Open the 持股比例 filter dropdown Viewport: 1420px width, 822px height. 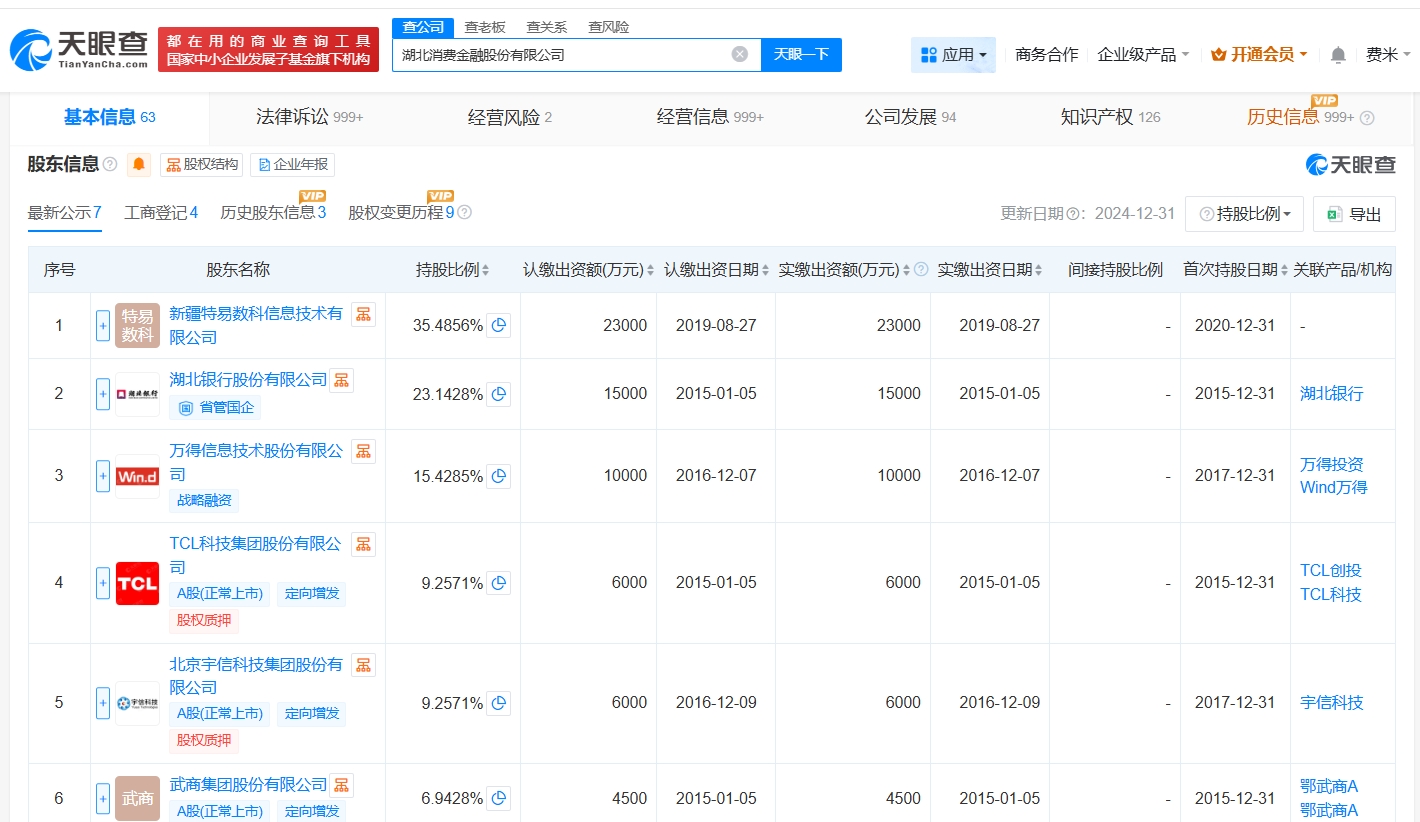pos(1244,214)
